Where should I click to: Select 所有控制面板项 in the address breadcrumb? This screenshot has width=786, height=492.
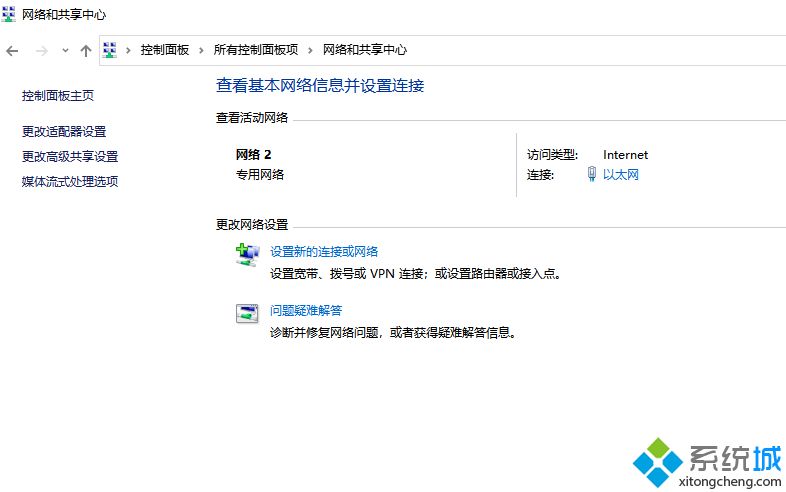click(255, 50)
